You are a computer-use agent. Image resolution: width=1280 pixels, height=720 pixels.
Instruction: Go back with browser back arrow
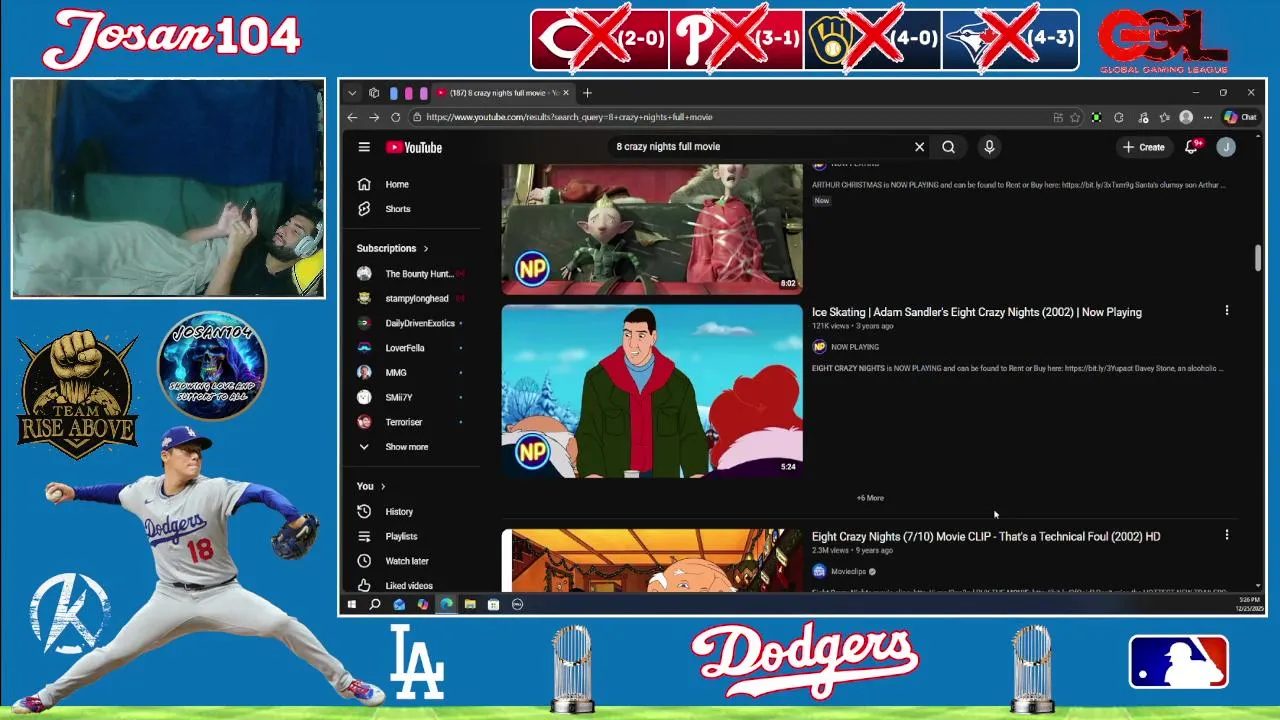click(352, 117)
